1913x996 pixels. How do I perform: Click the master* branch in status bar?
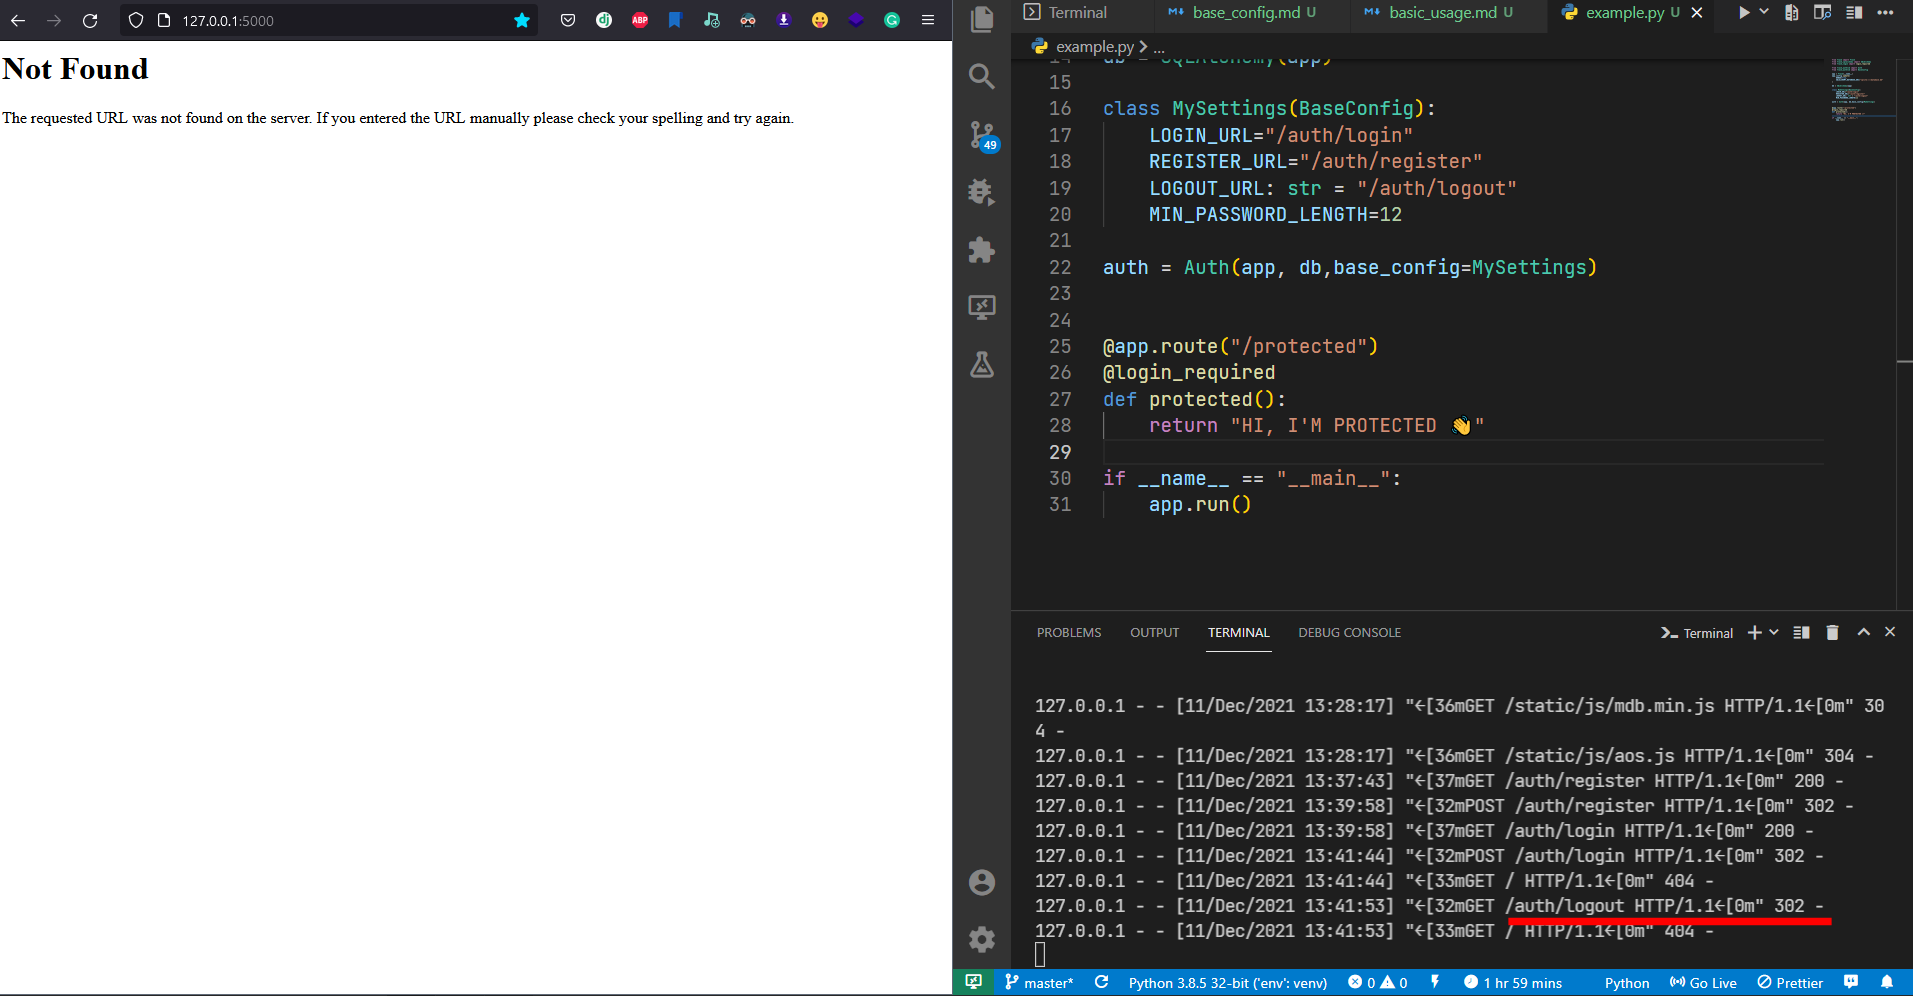pos(1039,983)
